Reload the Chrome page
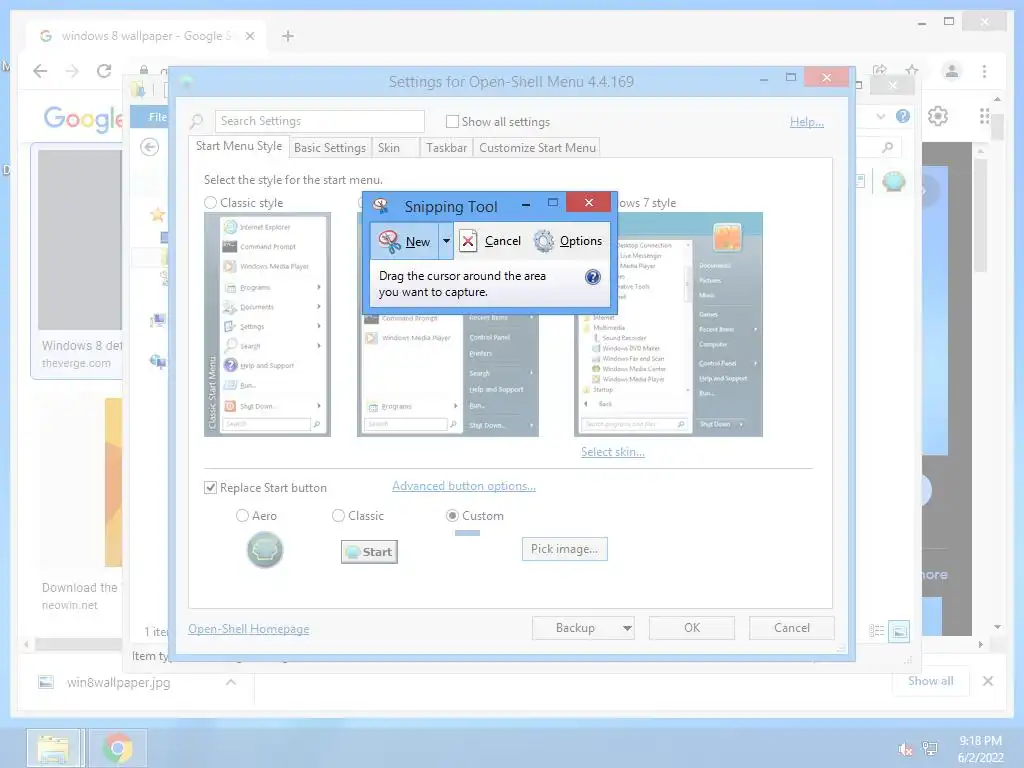 (x=104, y=71)
